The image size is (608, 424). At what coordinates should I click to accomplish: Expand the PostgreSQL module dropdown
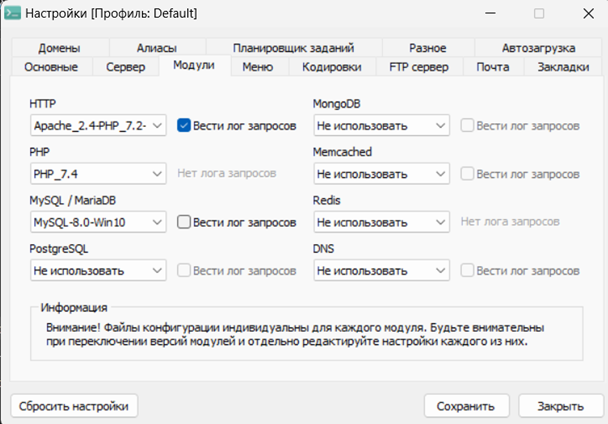[98, 270]
